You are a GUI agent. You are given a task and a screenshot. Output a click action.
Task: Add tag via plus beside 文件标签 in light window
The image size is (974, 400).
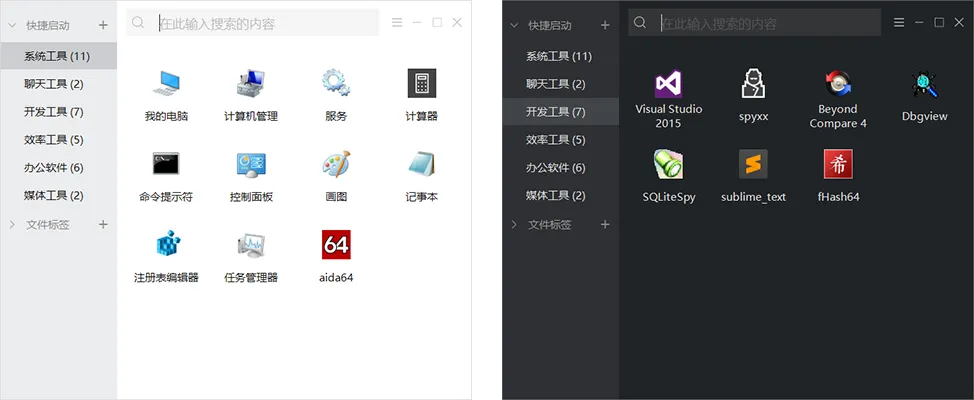tap(103, 224)
